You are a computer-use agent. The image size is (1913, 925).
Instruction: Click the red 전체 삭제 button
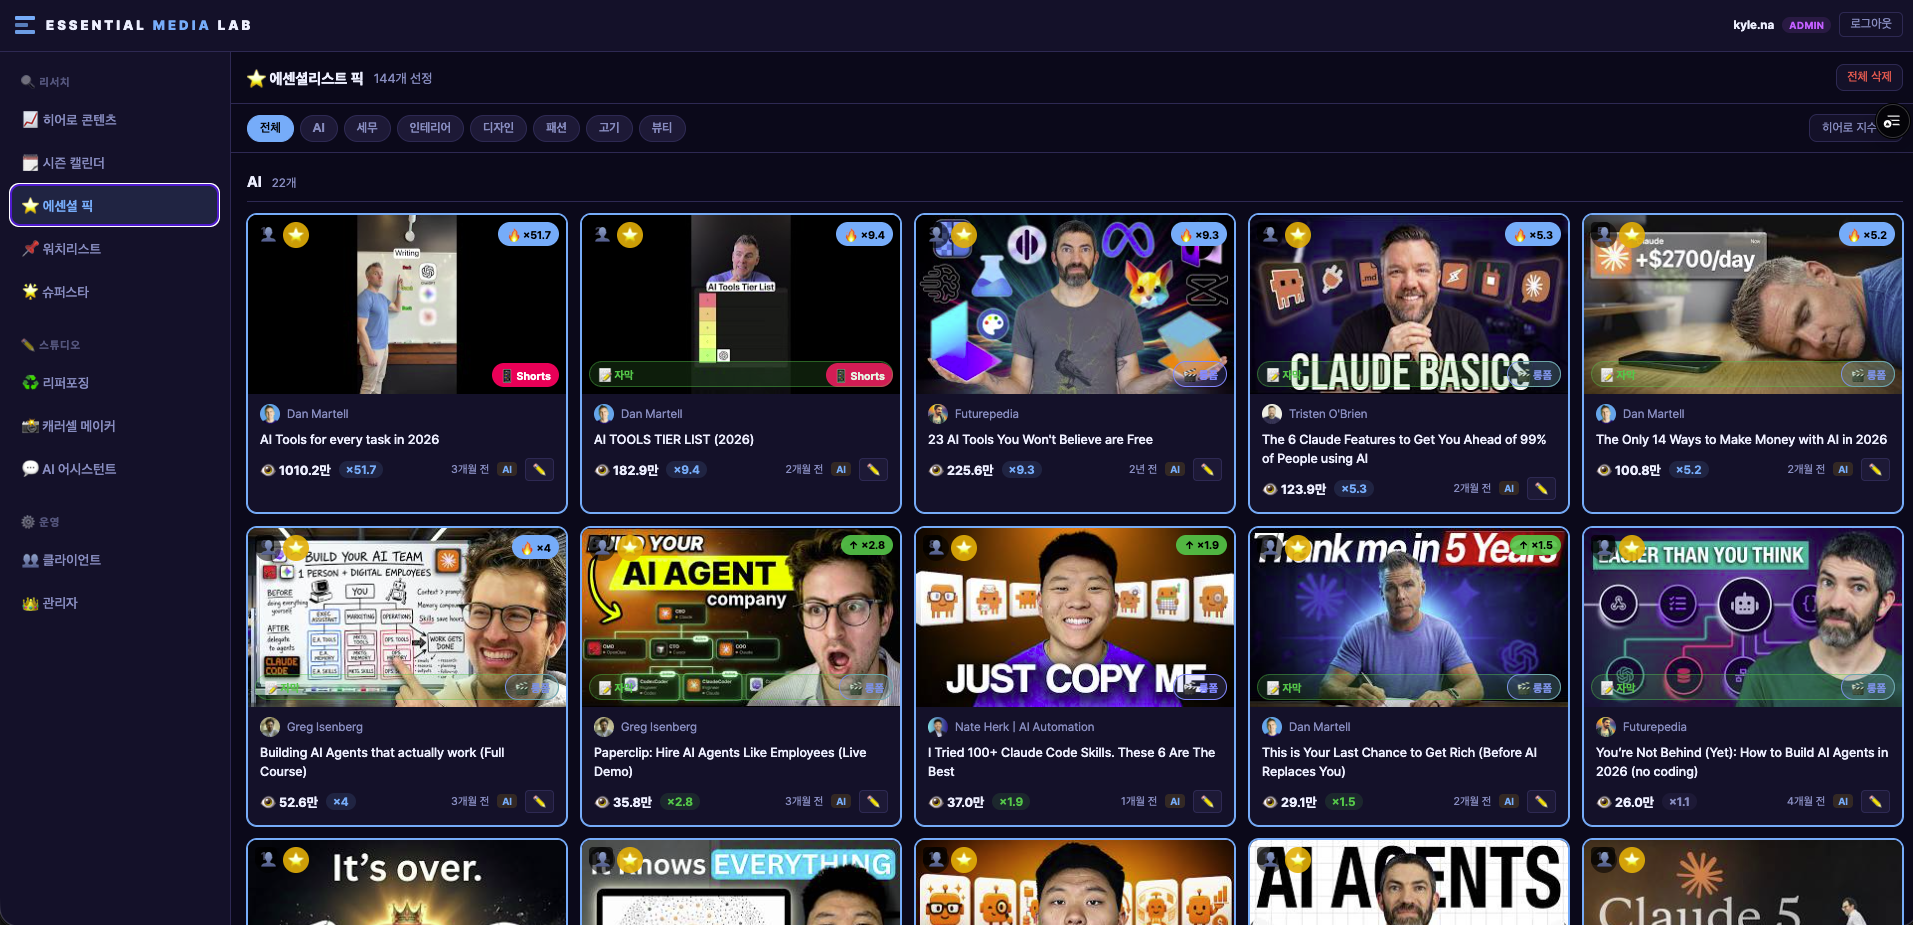tap(1869, 77)
